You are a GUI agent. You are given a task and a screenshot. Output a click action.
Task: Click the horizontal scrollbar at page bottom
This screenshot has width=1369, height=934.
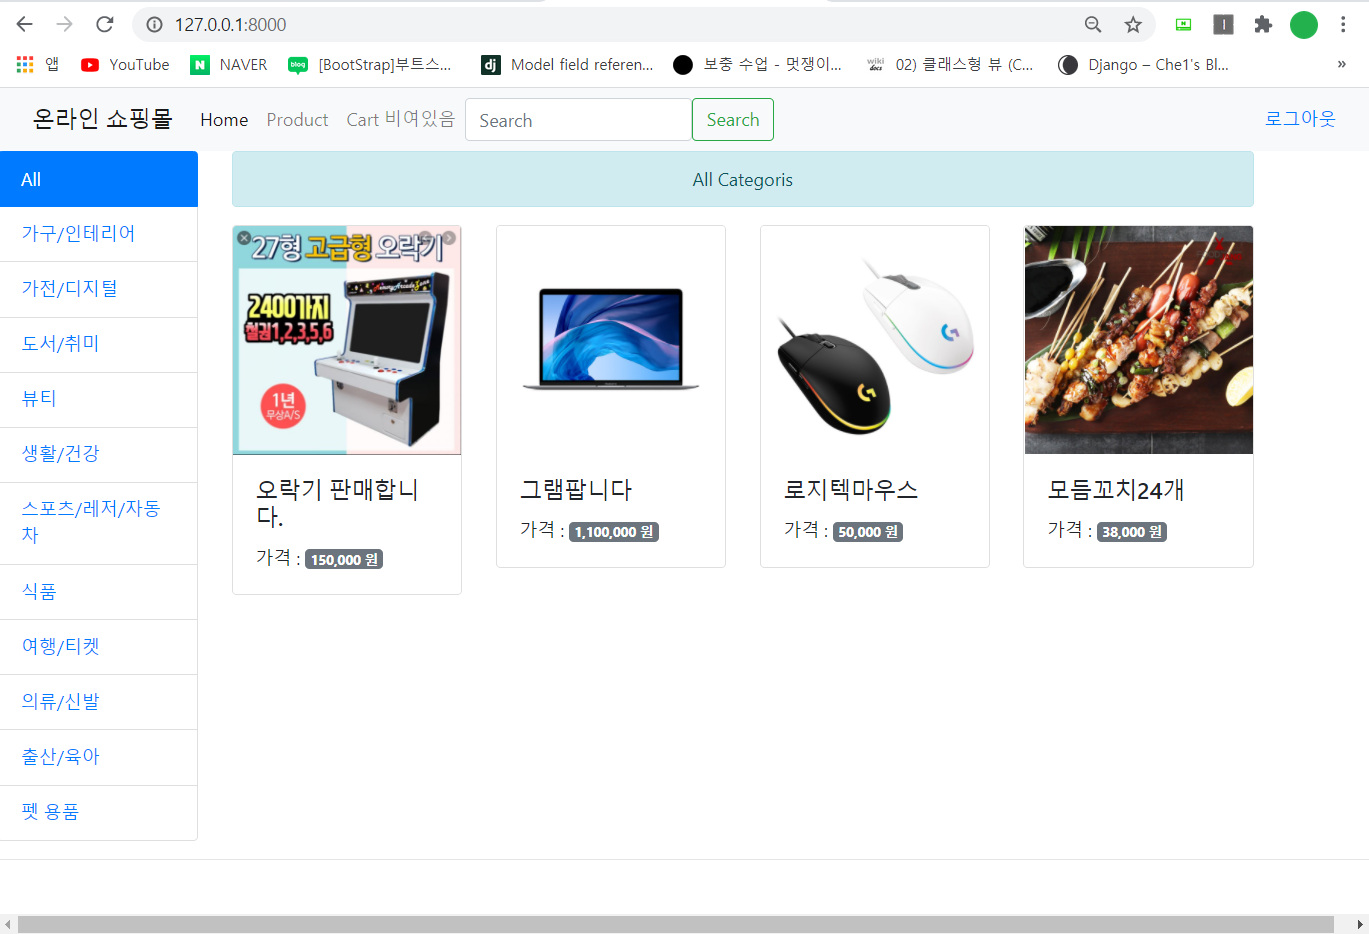676,924
